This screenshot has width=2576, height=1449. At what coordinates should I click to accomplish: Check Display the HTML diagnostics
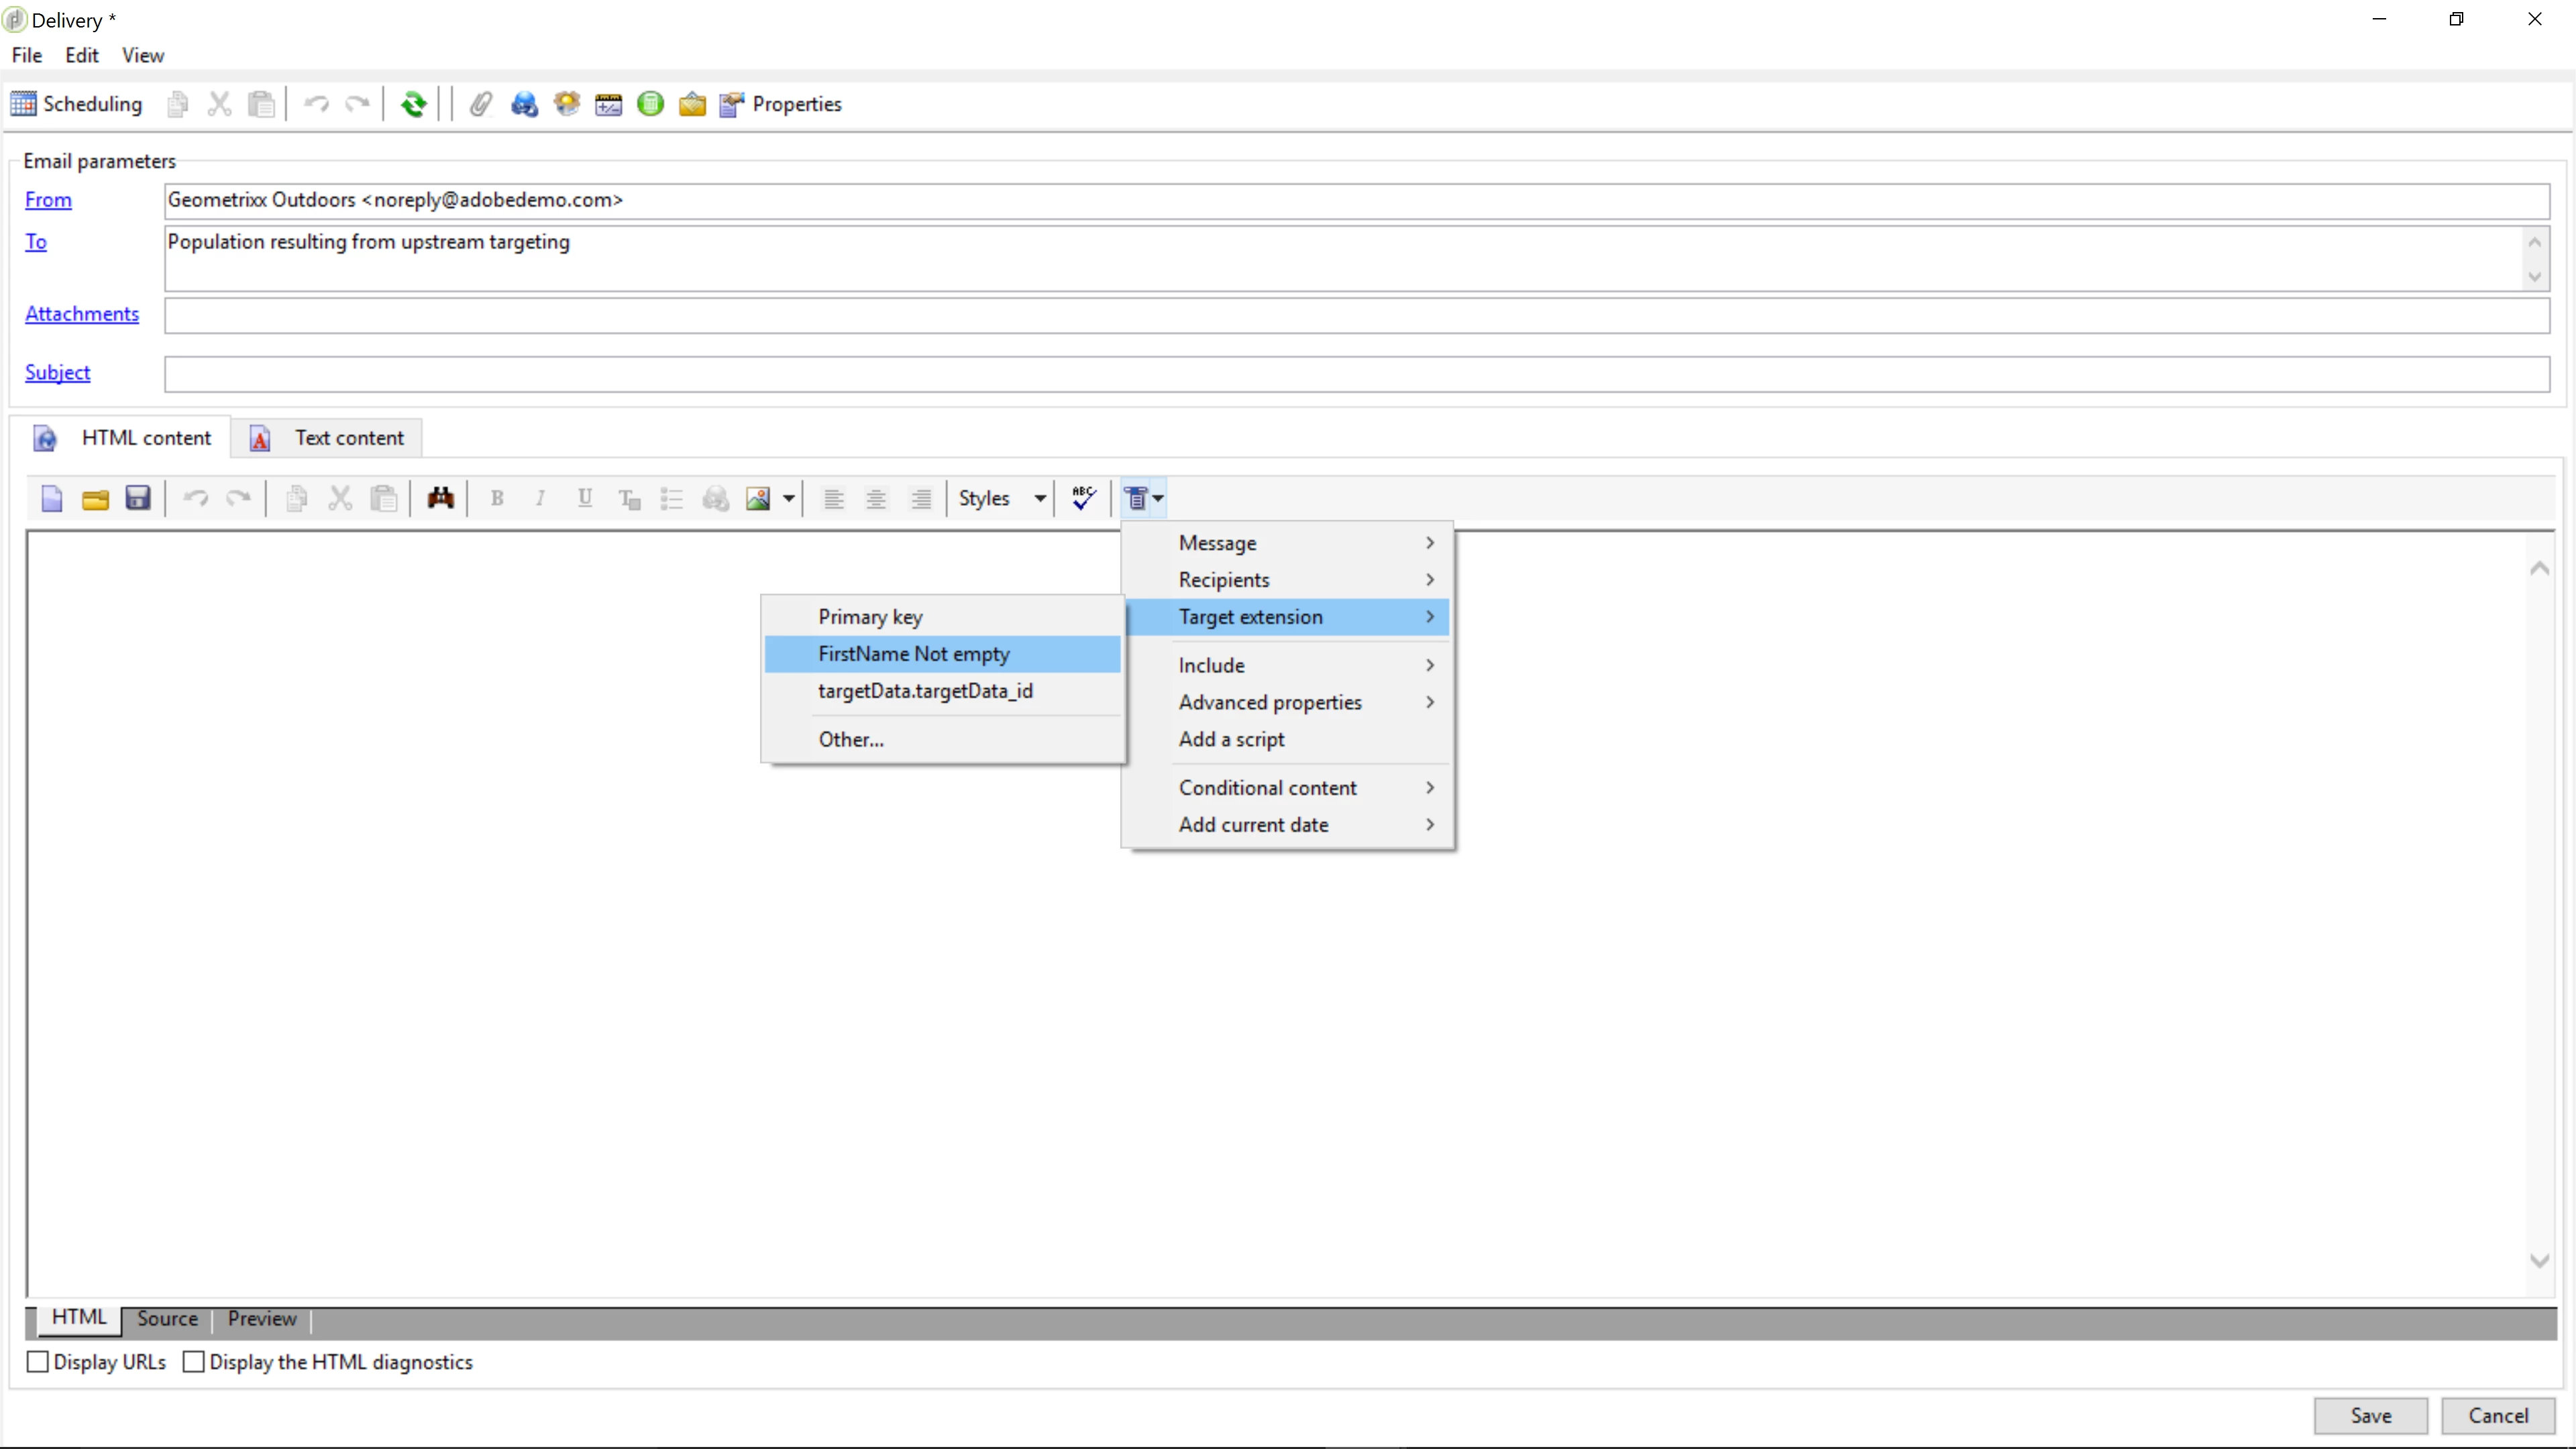click(x=194, y=1362)
